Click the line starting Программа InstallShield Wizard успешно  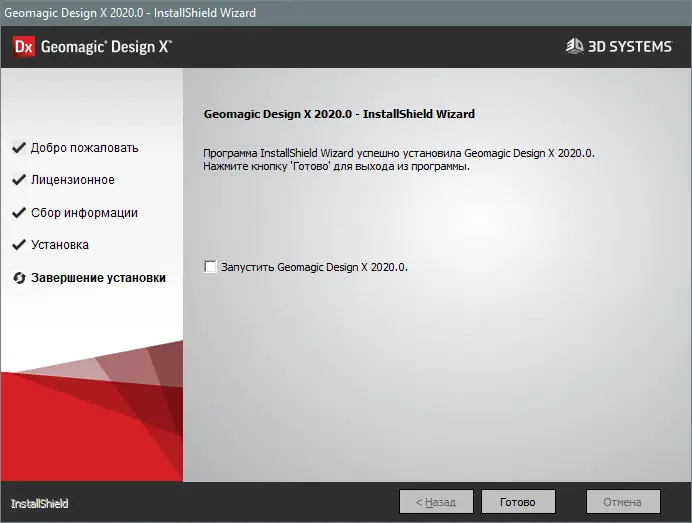(x=399, y=153)
